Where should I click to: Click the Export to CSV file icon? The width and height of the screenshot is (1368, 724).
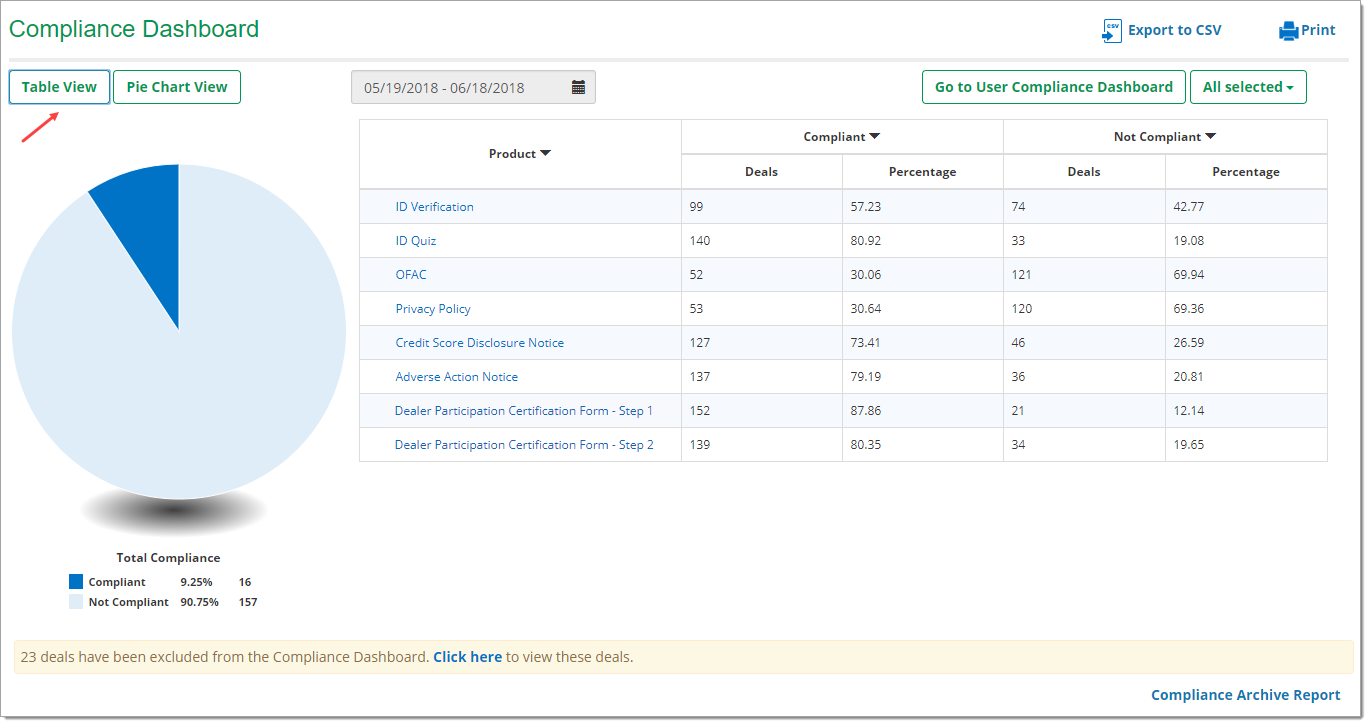click(x=1111, y=31)
